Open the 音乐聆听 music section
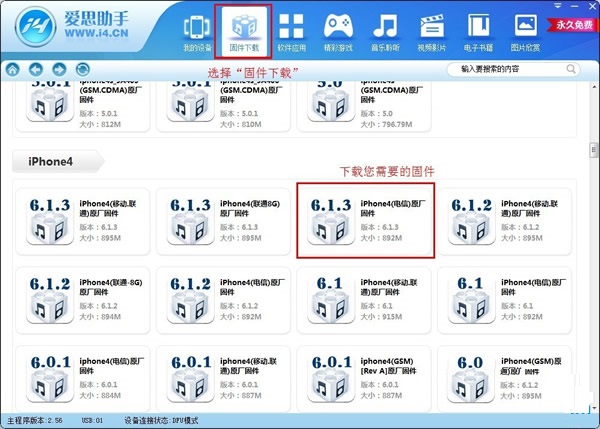The image size is (600, 429). (x=385, y=34)
